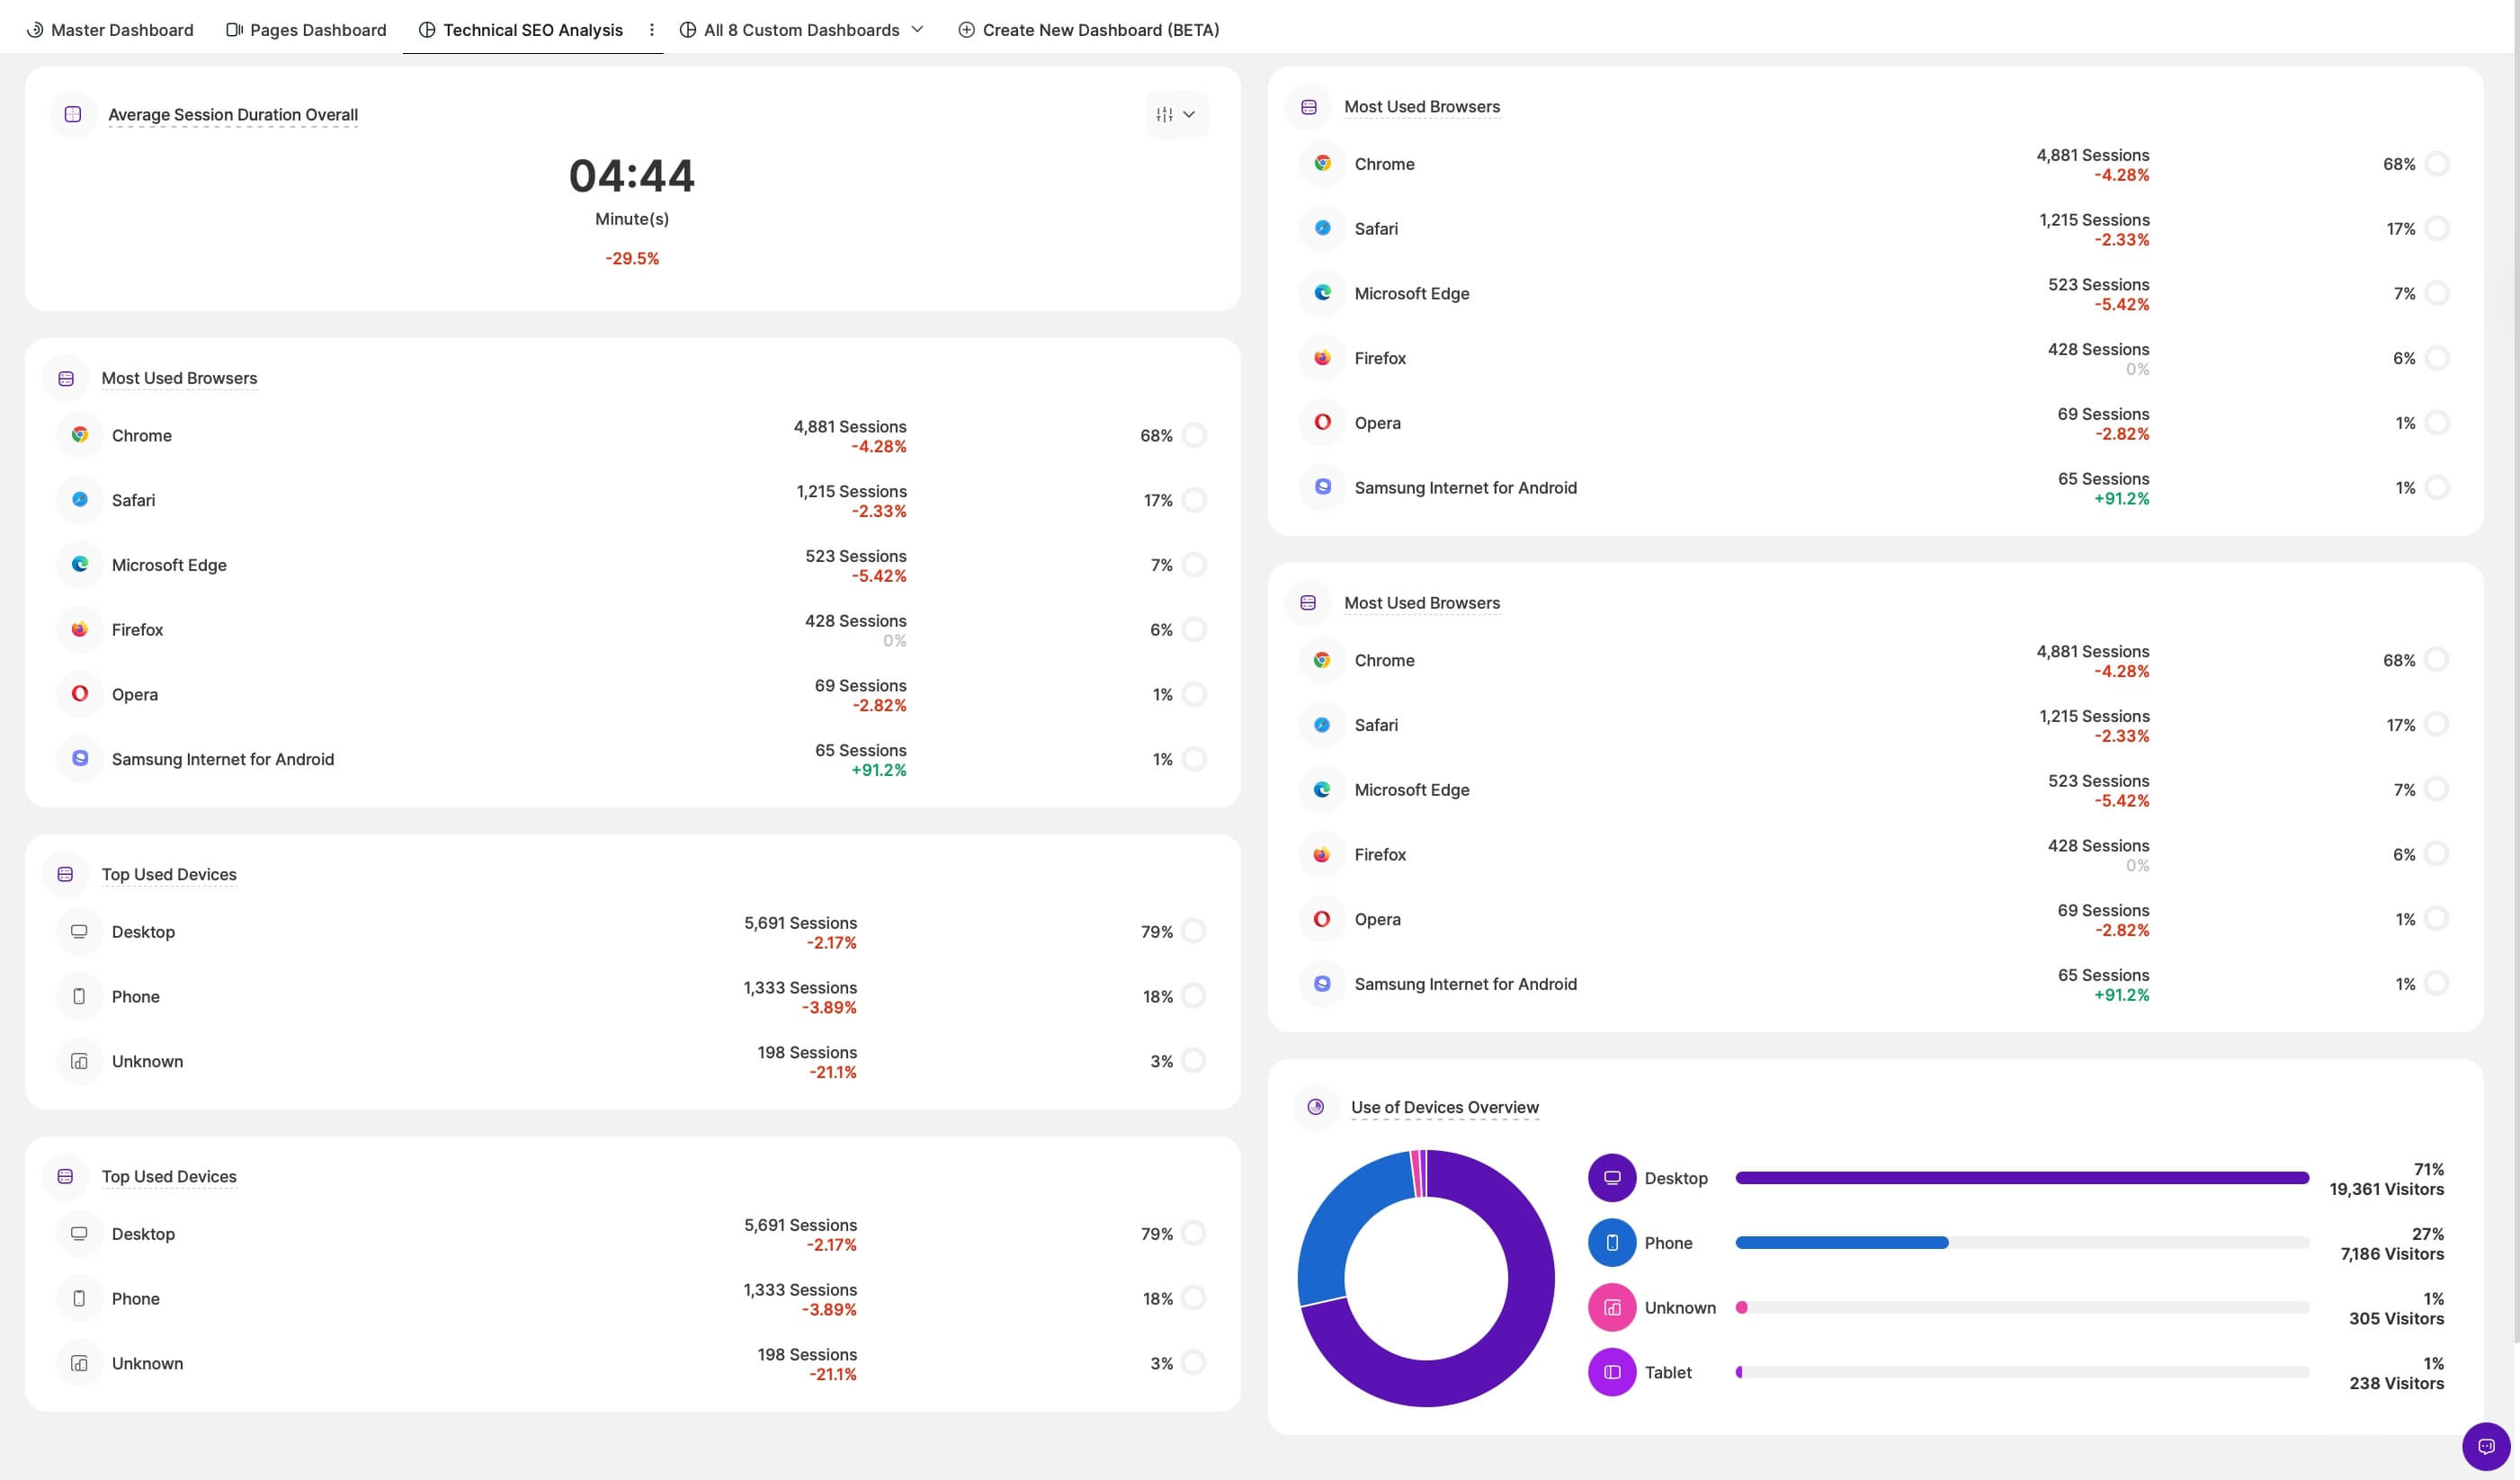Click the Use of Devices Overview widget icon
Image resolution: width=2520 pixels, height=1480 pixels.
click(1315, 1107)
